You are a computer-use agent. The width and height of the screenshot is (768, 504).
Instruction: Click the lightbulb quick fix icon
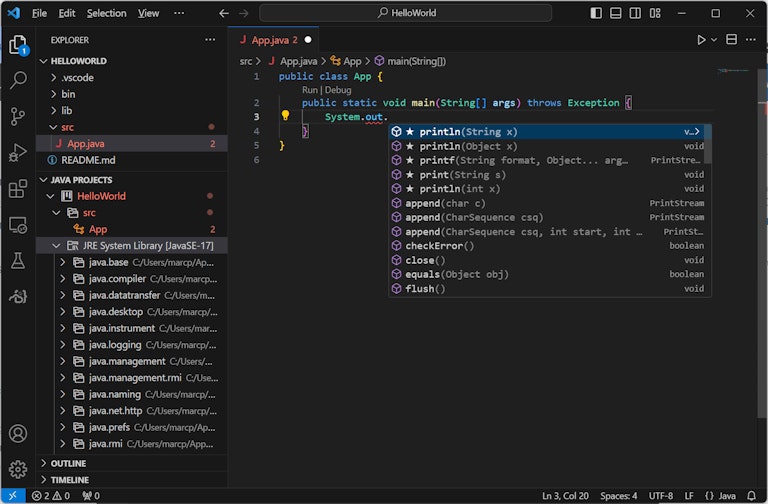point(285,116)
